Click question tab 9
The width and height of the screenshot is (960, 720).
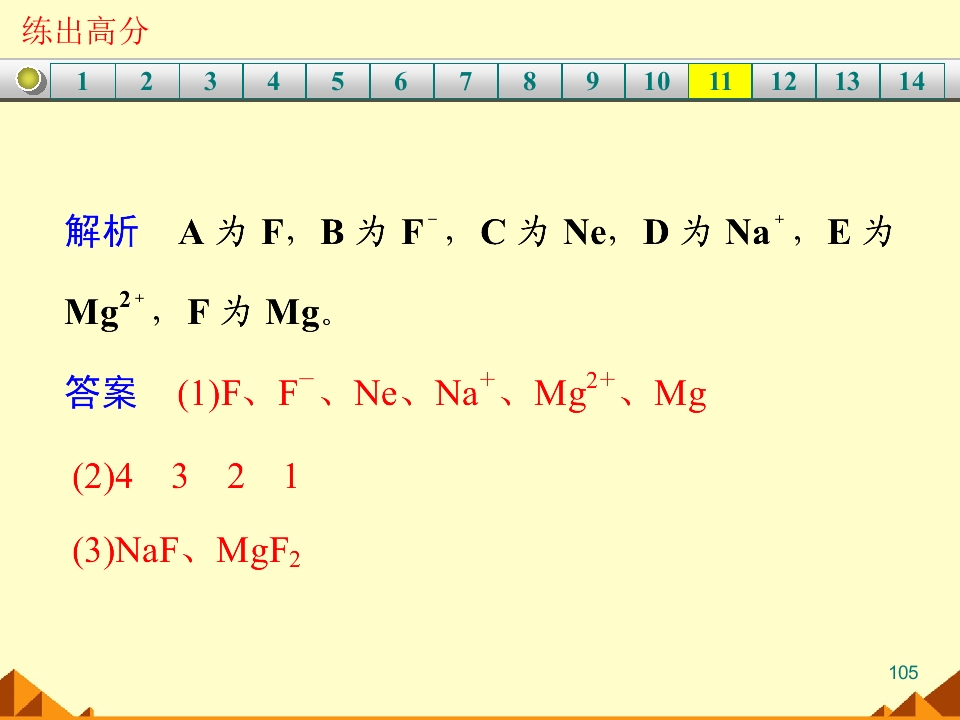(593, 81)
